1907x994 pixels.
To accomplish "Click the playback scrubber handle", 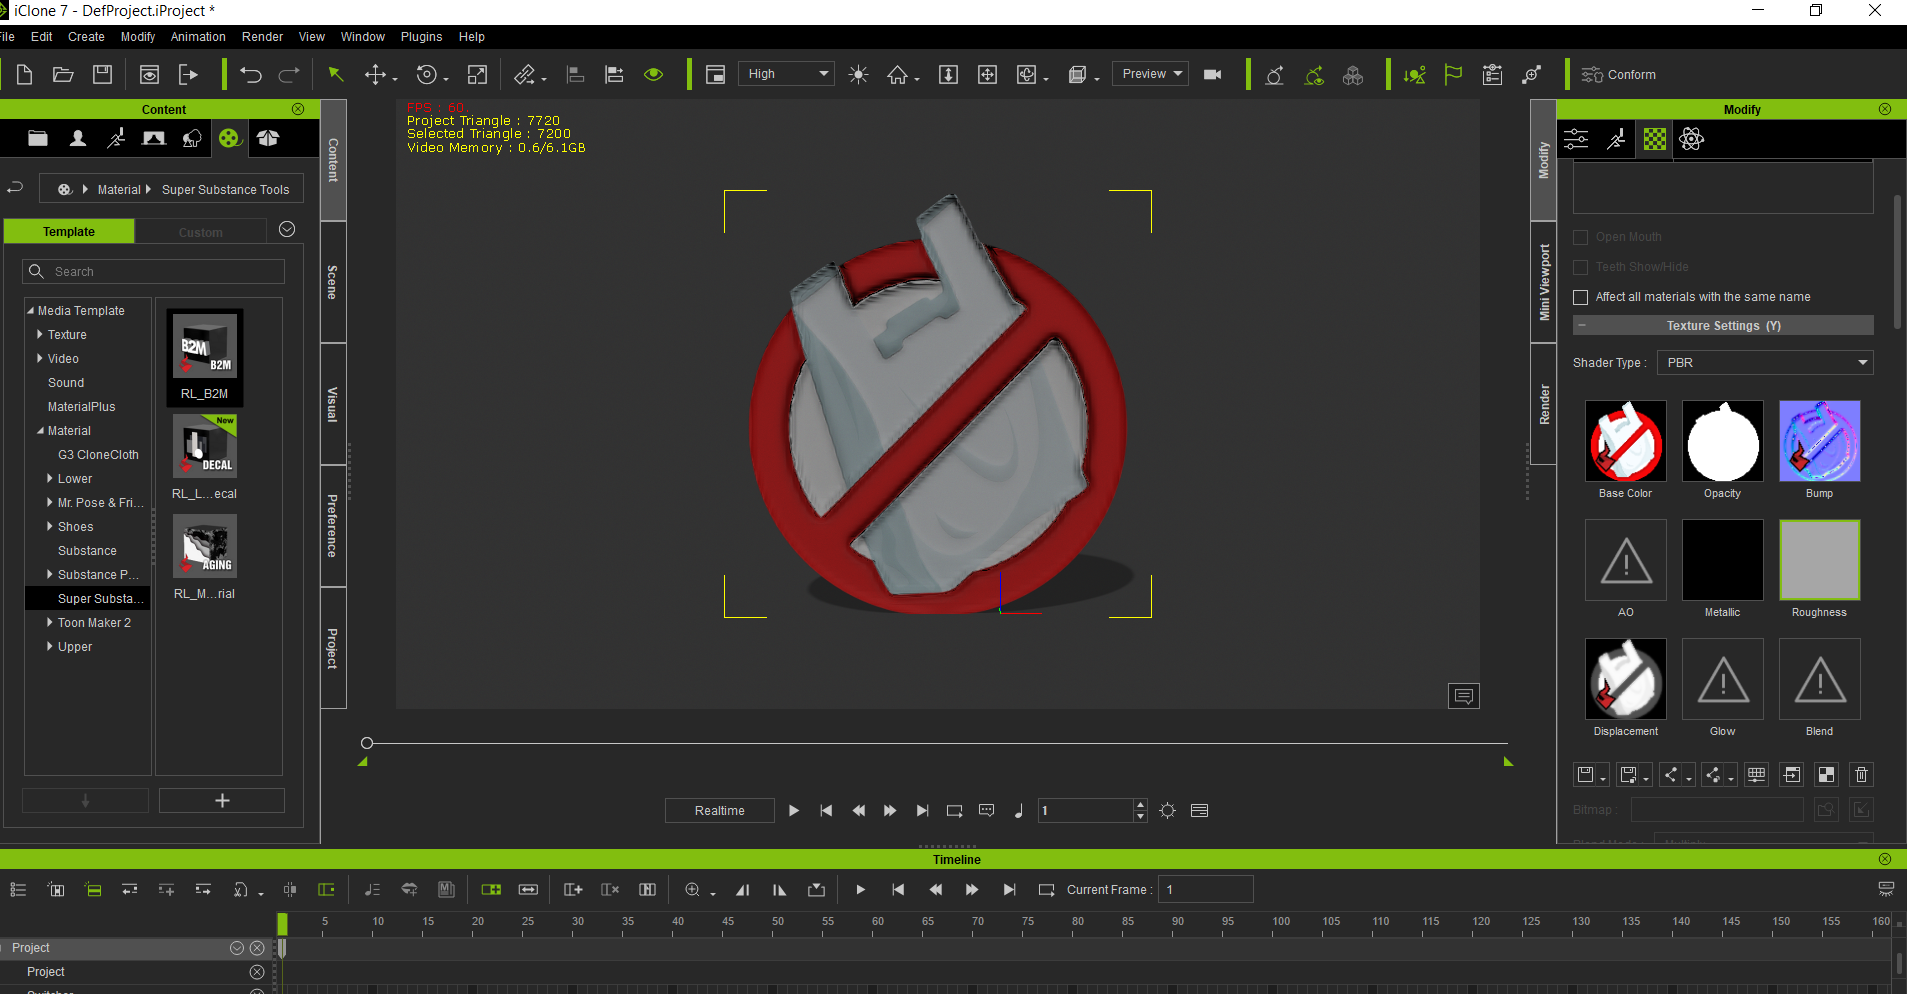I will tap(367, 743).
